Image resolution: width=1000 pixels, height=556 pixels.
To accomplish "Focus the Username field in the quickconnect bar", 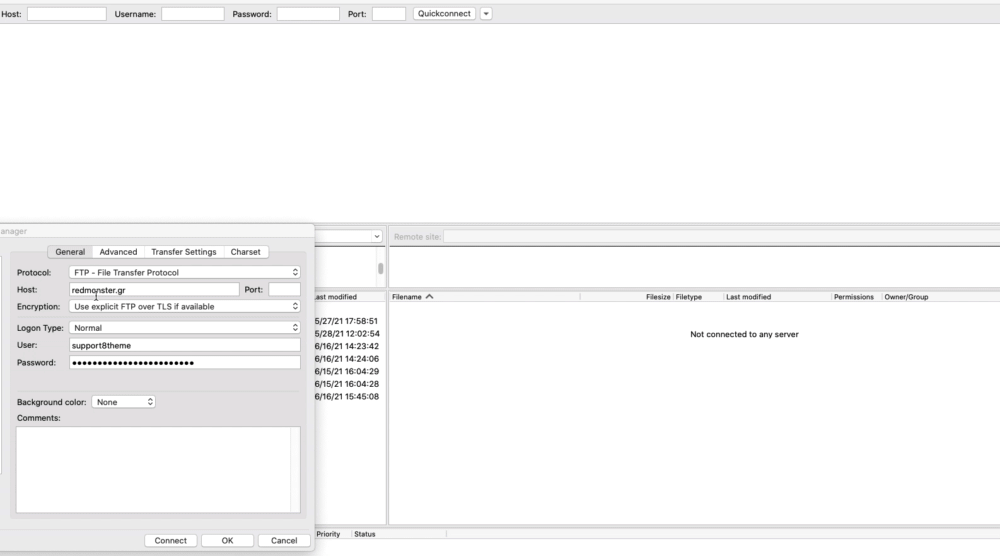I will (x=193, y=14).
